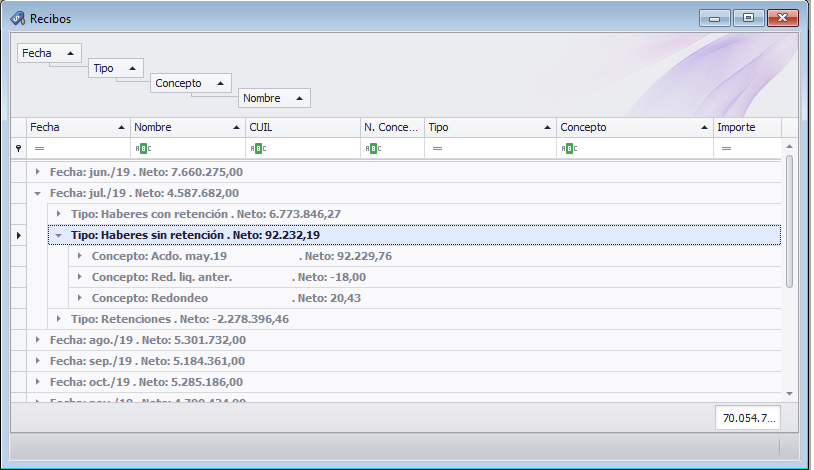Click the filter operator icon under Concepto
Screen dimensions: 814x470
pyautogui.click(x=568, y=148)
